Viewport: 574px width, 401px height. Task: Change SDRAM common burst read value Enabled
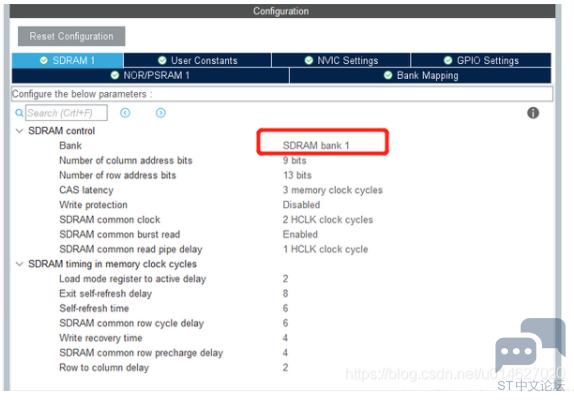click(x=300, y=234)
